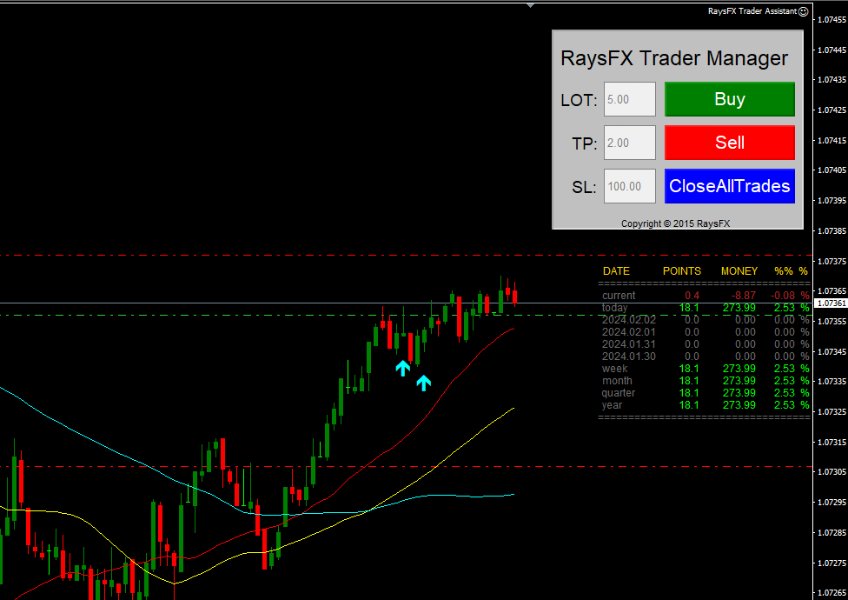Image resolution: width=848 pixels, height=600 pixels.
Task: Select the SL input box
Action: pos(630,186)
